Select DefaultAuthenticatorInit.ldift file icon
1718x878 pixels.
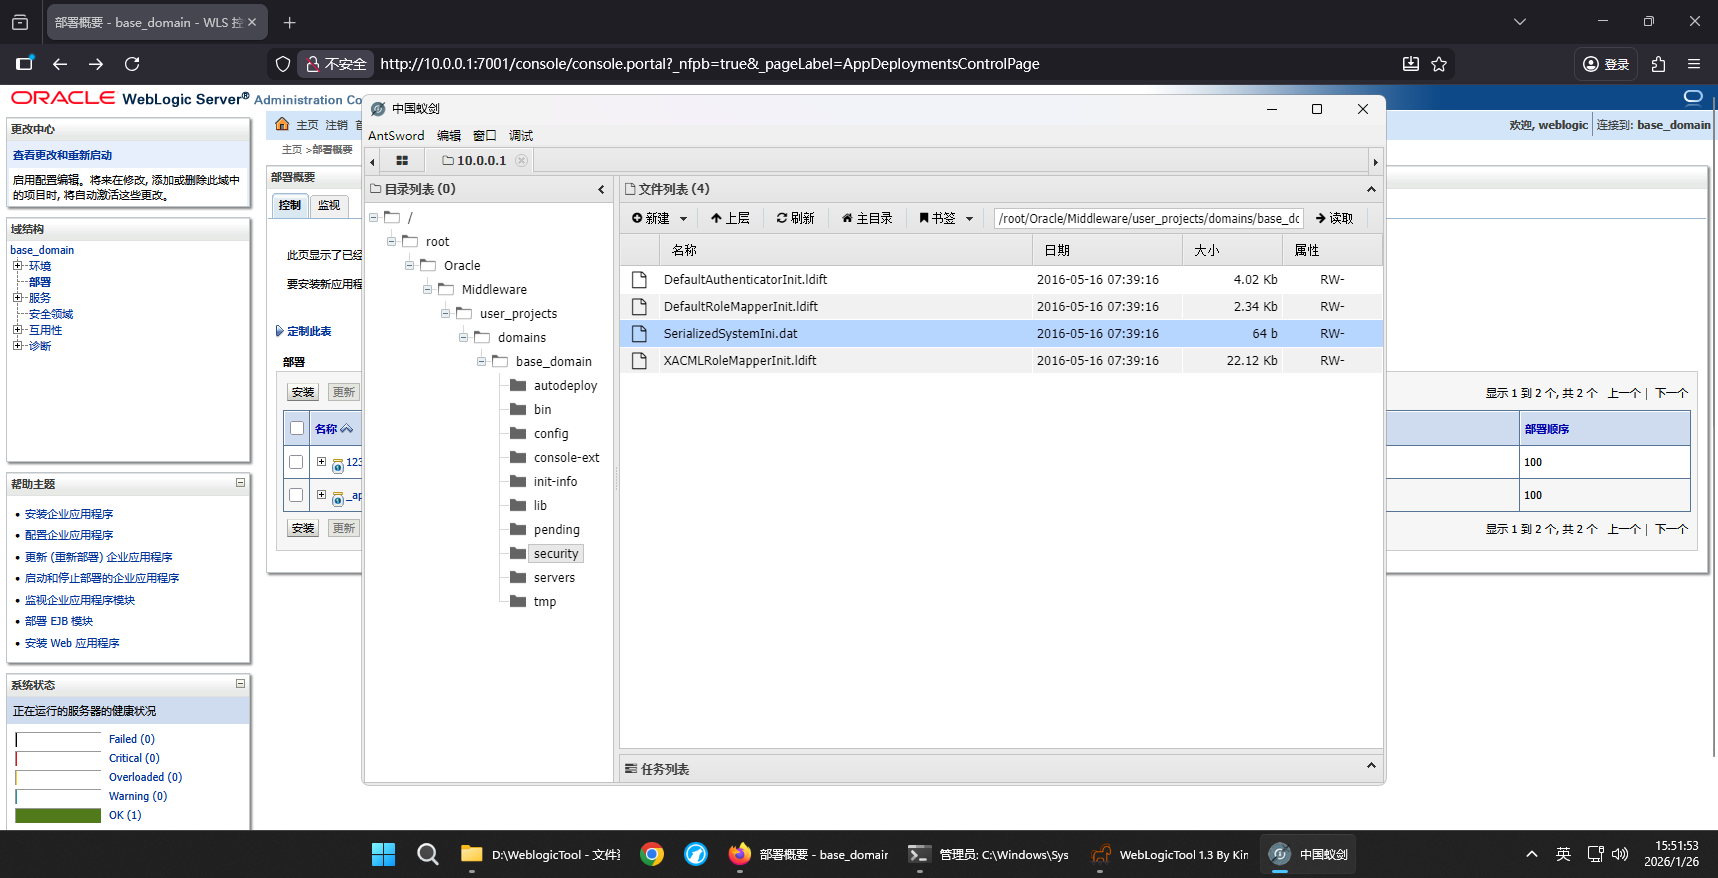point(639,280)
